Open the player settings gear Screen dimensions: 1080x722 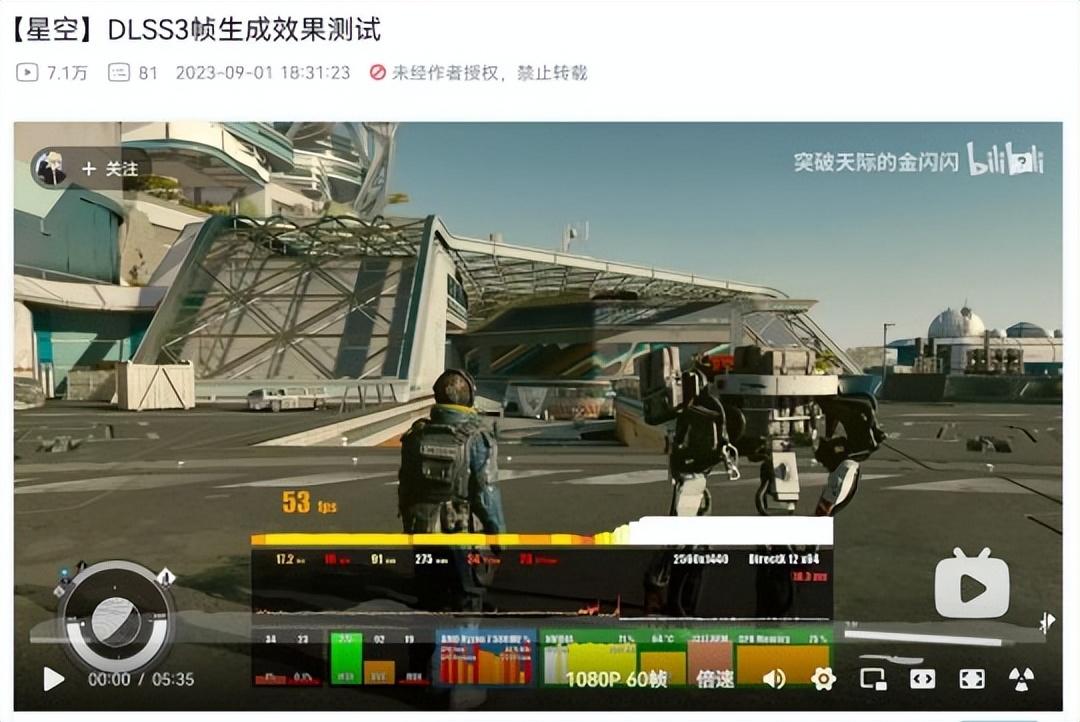point(823,679)
